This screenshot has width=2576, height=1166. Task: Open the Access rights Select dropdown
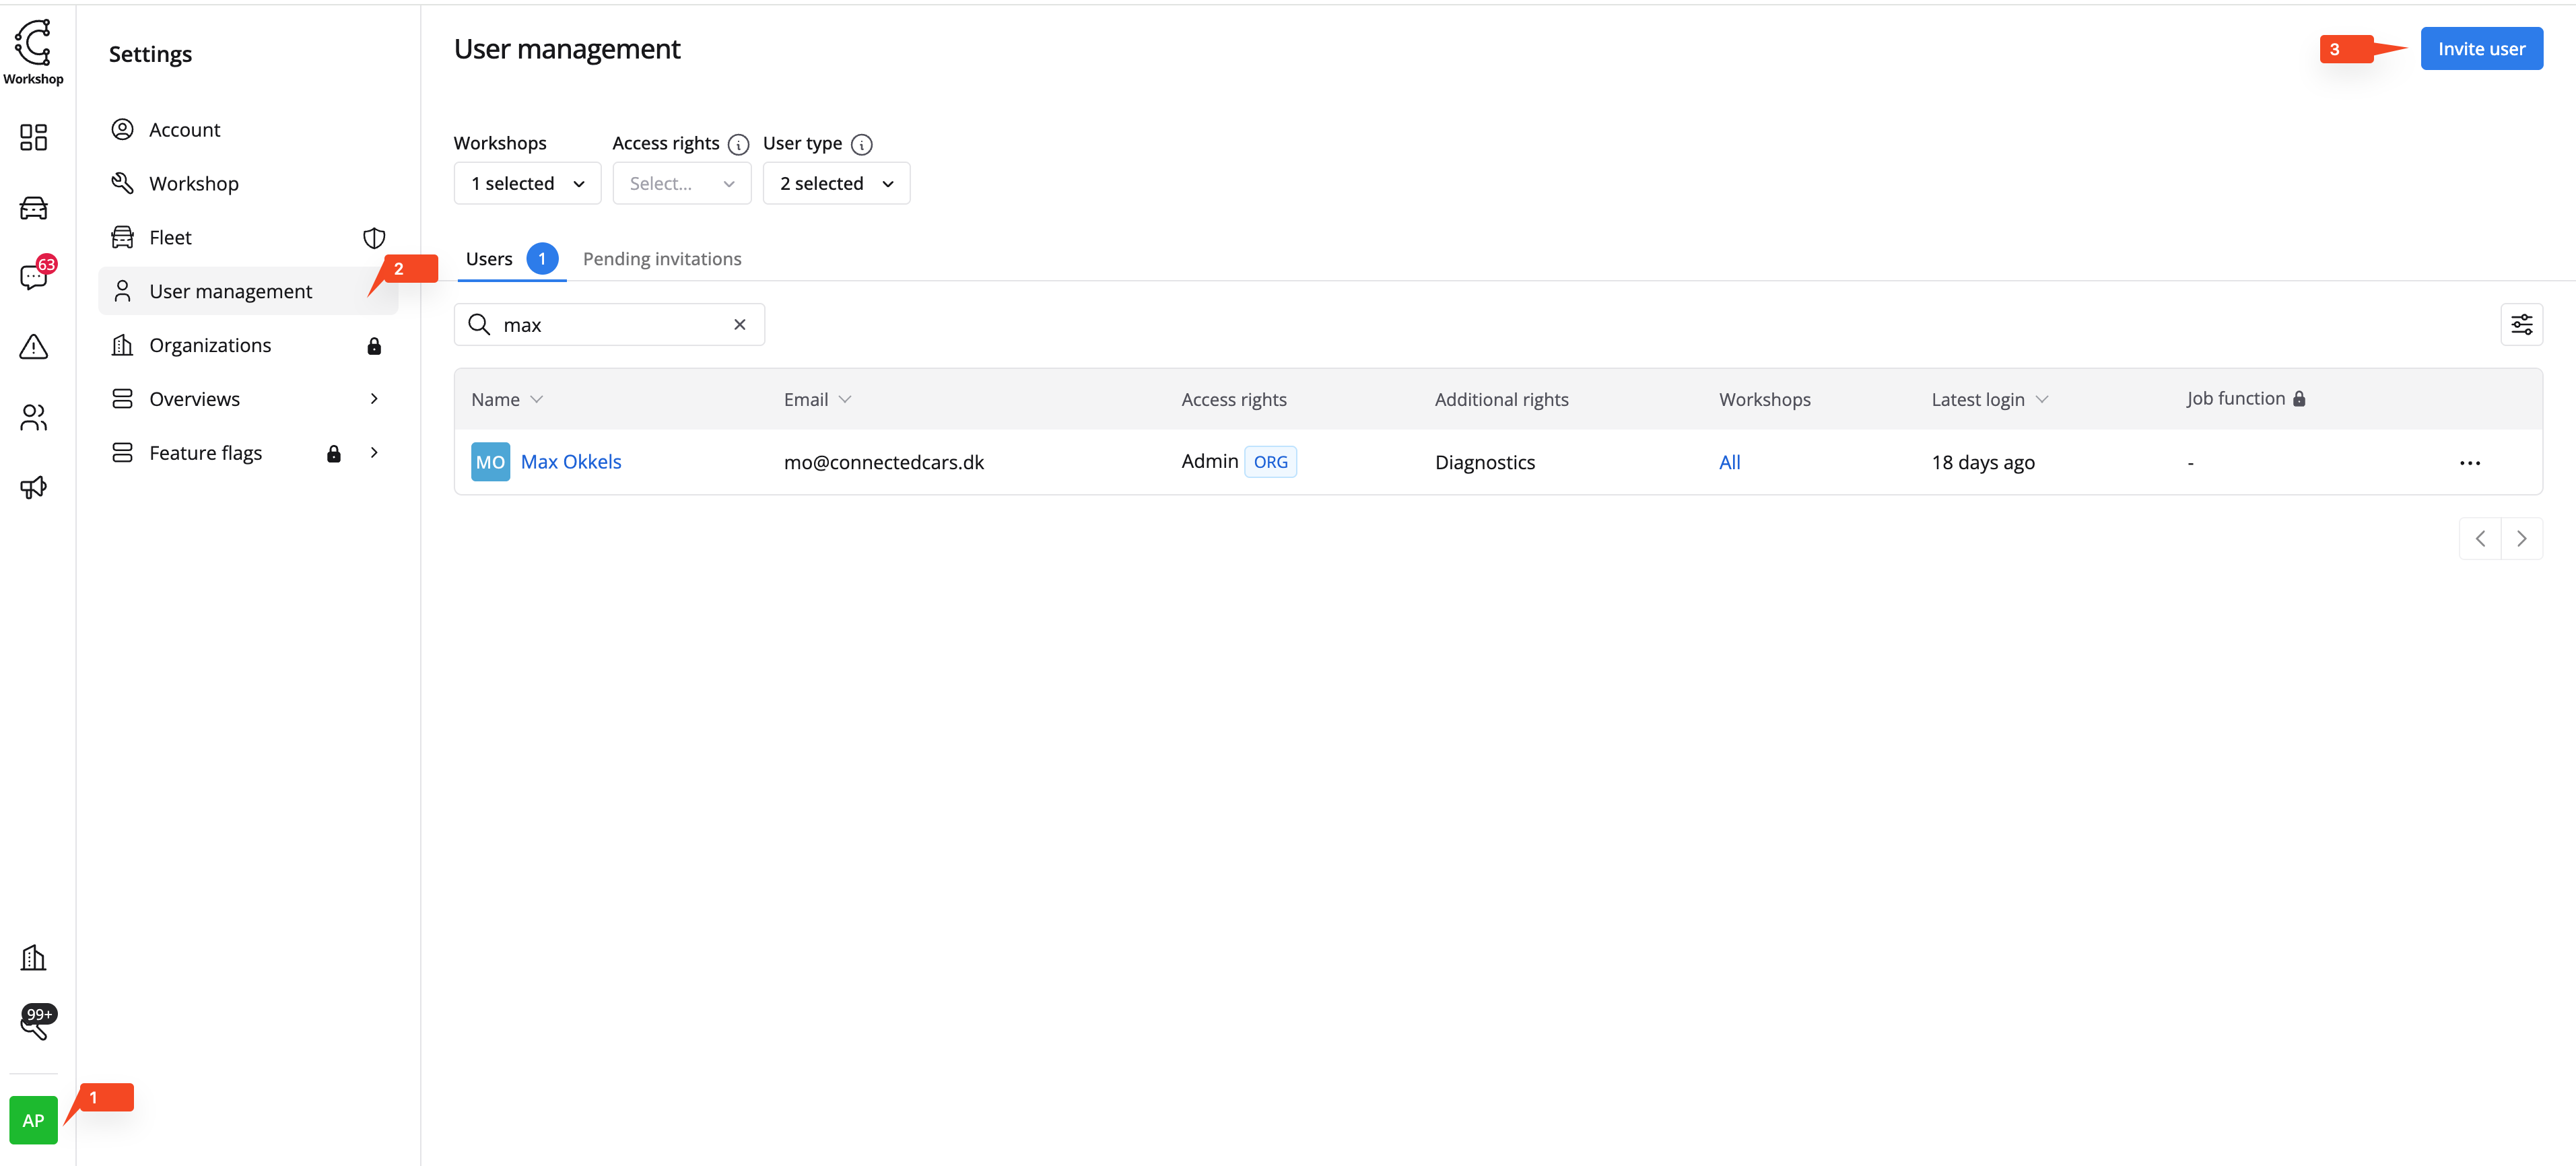pyautogui.click(x=681, y=184)
